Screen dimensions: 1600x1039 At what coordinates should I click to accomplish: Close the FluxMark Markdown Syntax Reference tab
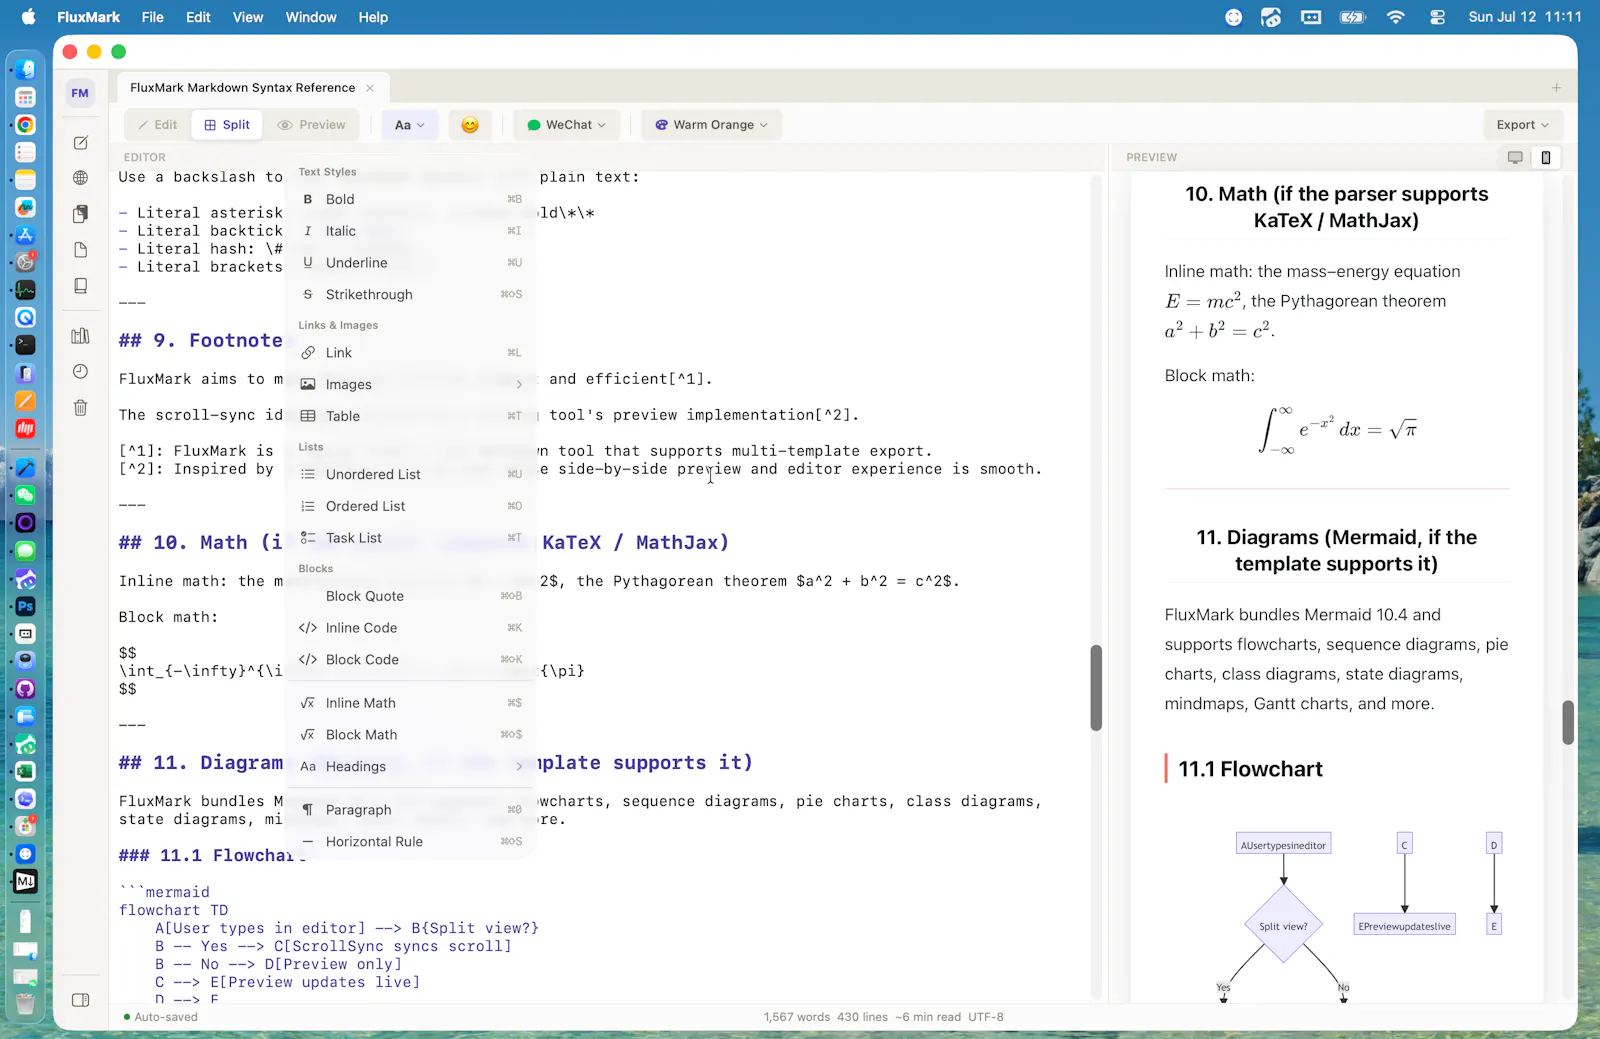(370, 88)
